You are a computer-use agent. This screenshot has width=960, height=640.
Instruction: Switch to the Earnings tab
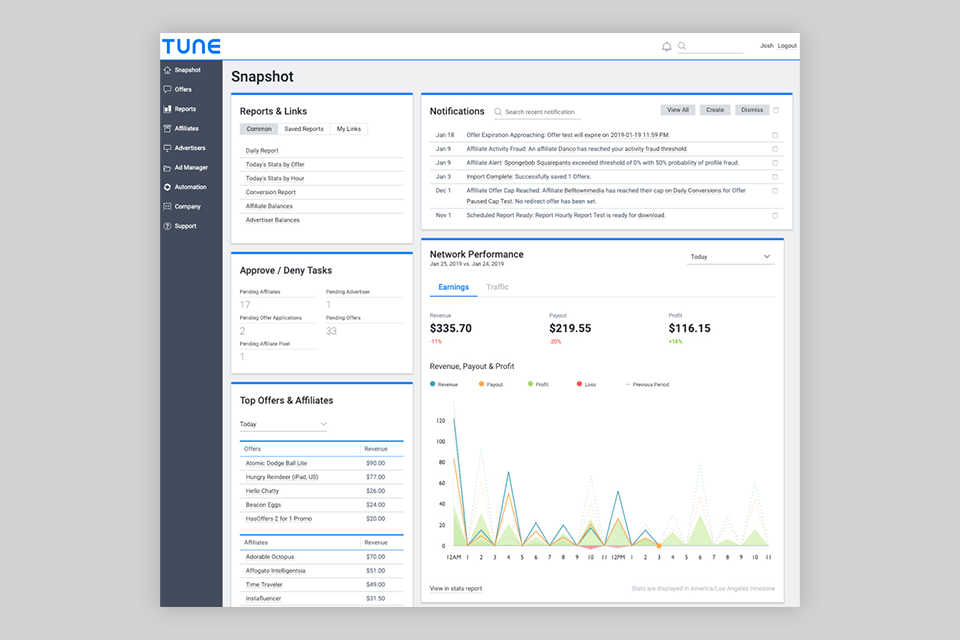454,287
